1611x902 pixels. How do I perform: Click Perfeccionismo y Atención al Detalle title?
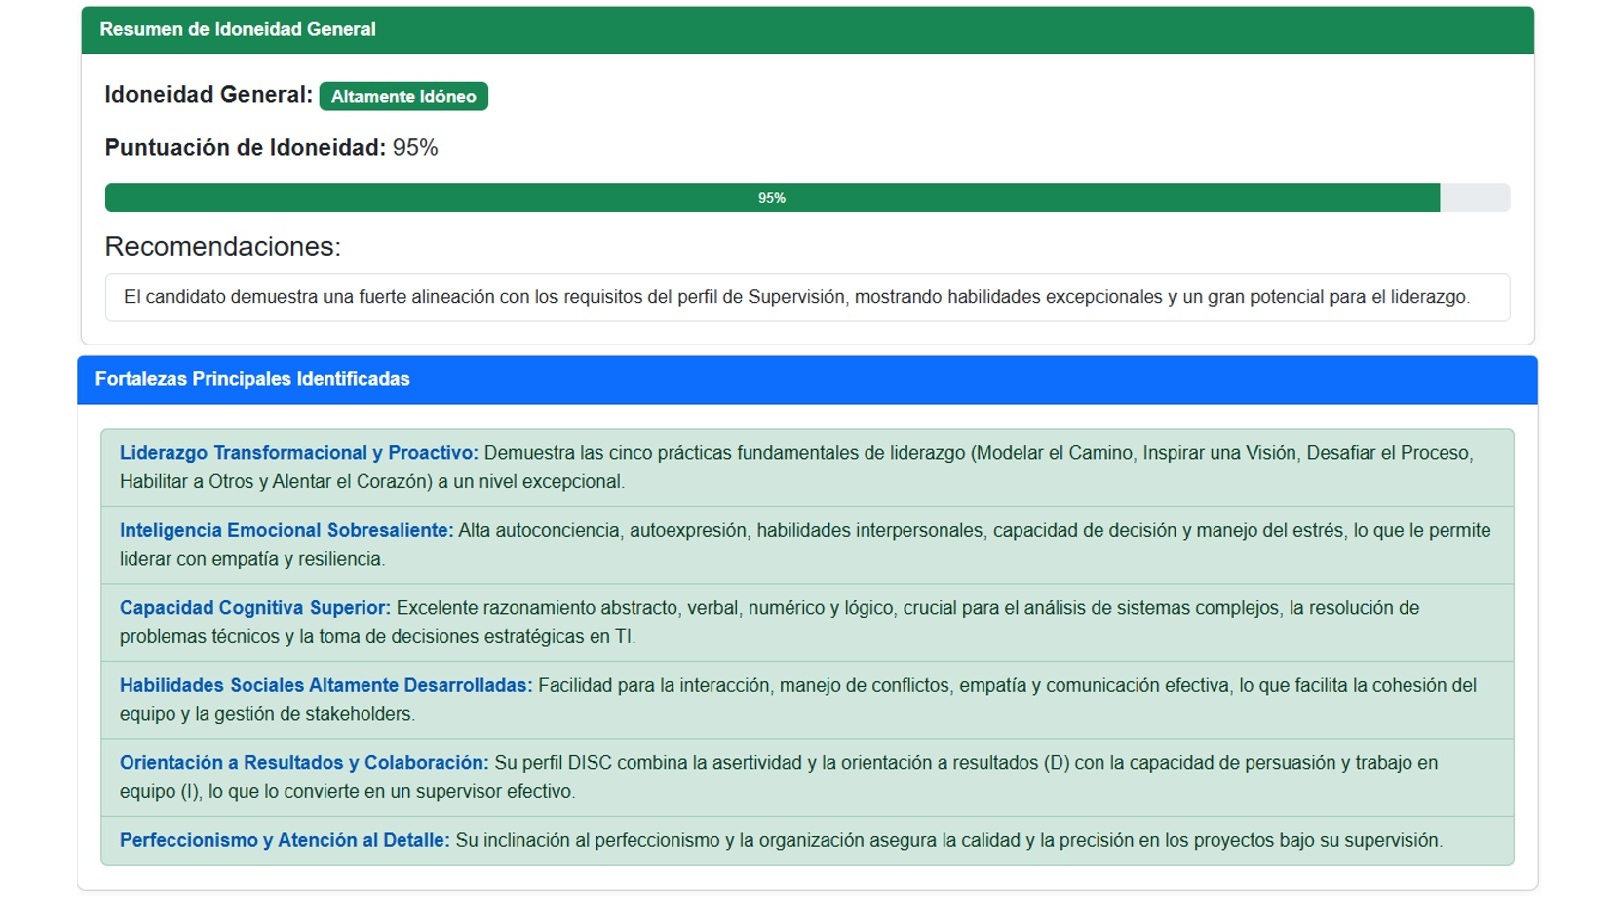[x=284, y=841]
